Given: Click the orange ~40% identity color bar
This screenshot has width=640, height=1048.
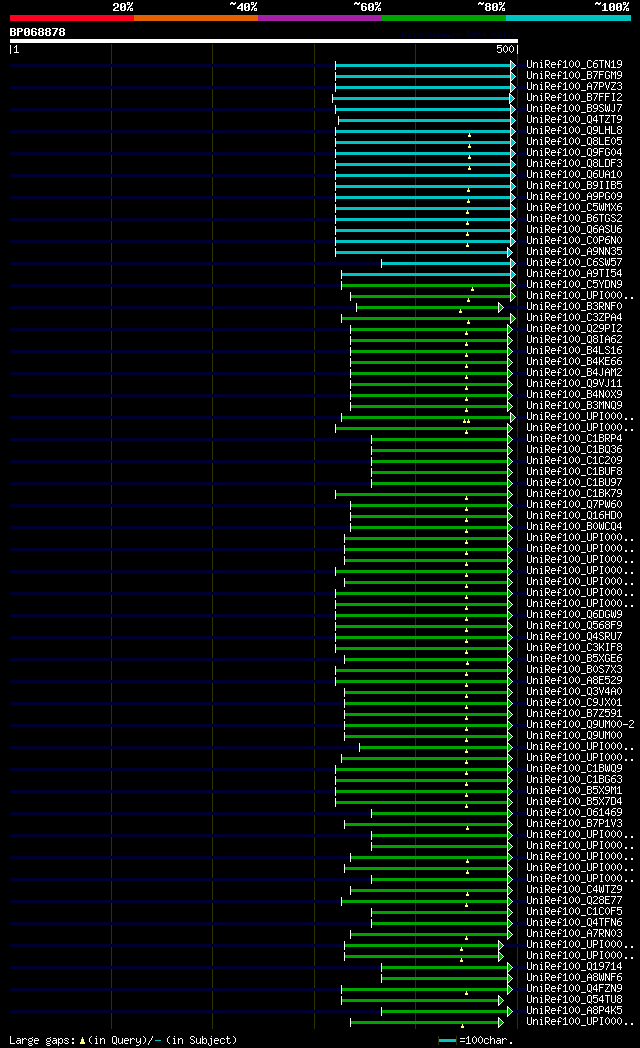Looking at the screenshot, I should tap(196, 18).
